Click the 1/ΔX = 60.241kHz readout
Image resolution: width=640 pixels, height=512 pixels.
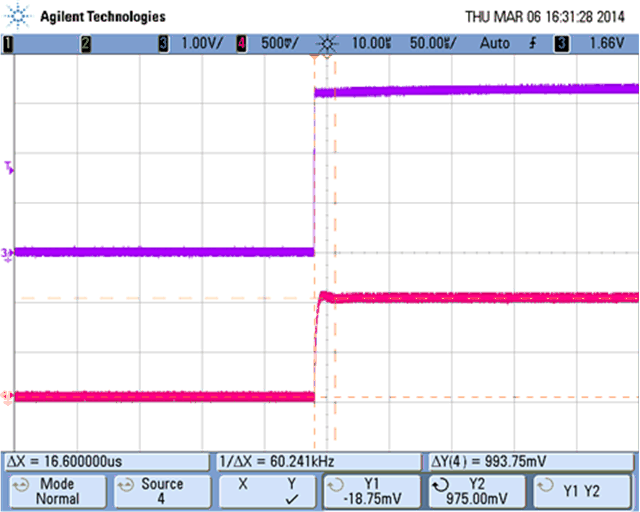(272, 461)
